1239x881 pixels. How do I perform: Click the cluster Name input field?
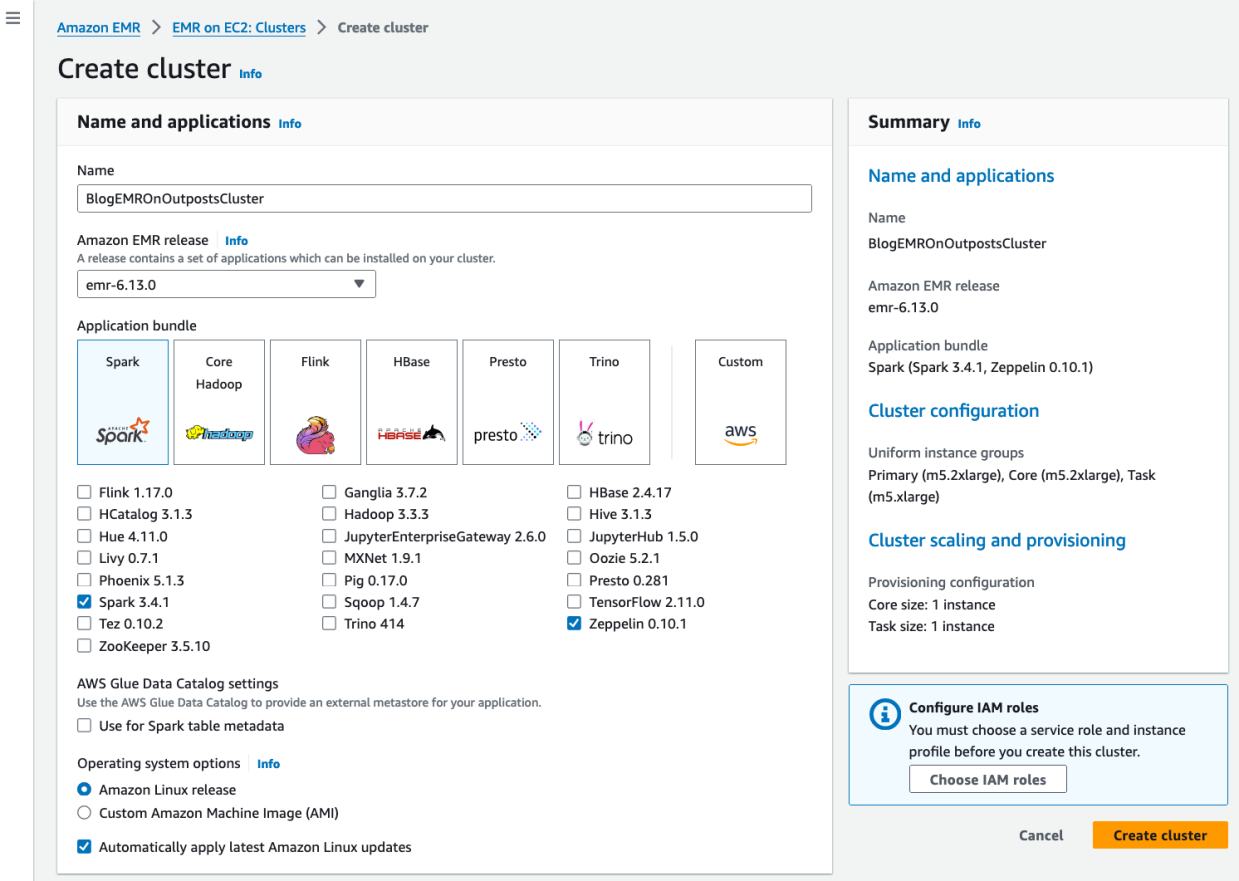(x=444, y=198)
